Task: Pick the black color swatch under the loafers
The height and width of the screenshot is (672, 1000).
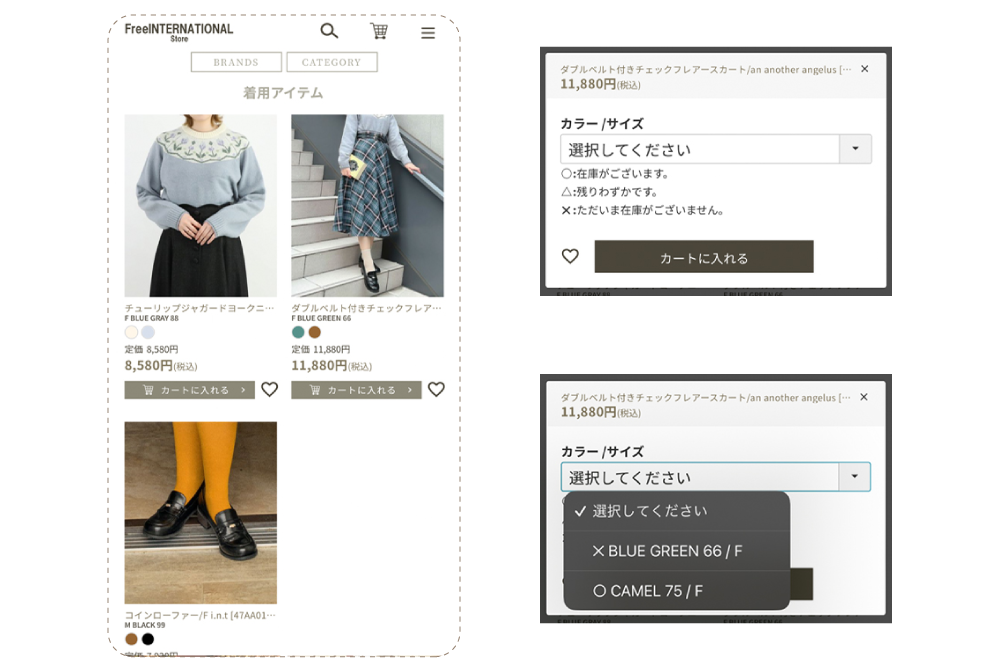Action: click(x=148, y=639)
